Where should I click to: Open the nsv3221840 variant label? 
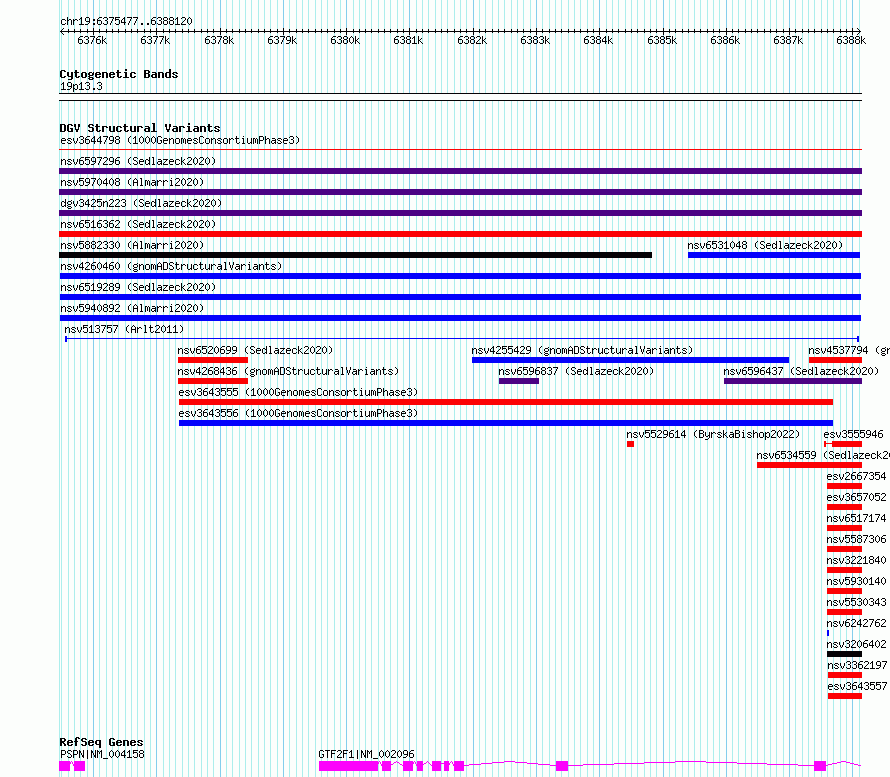point(856,560)
